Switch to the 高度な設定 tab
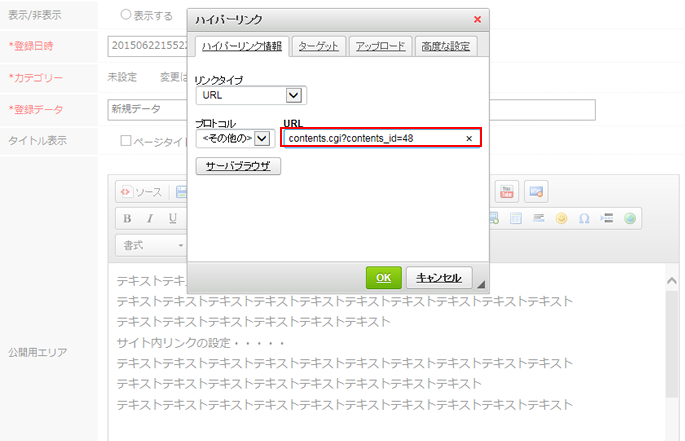 [446, 46]
